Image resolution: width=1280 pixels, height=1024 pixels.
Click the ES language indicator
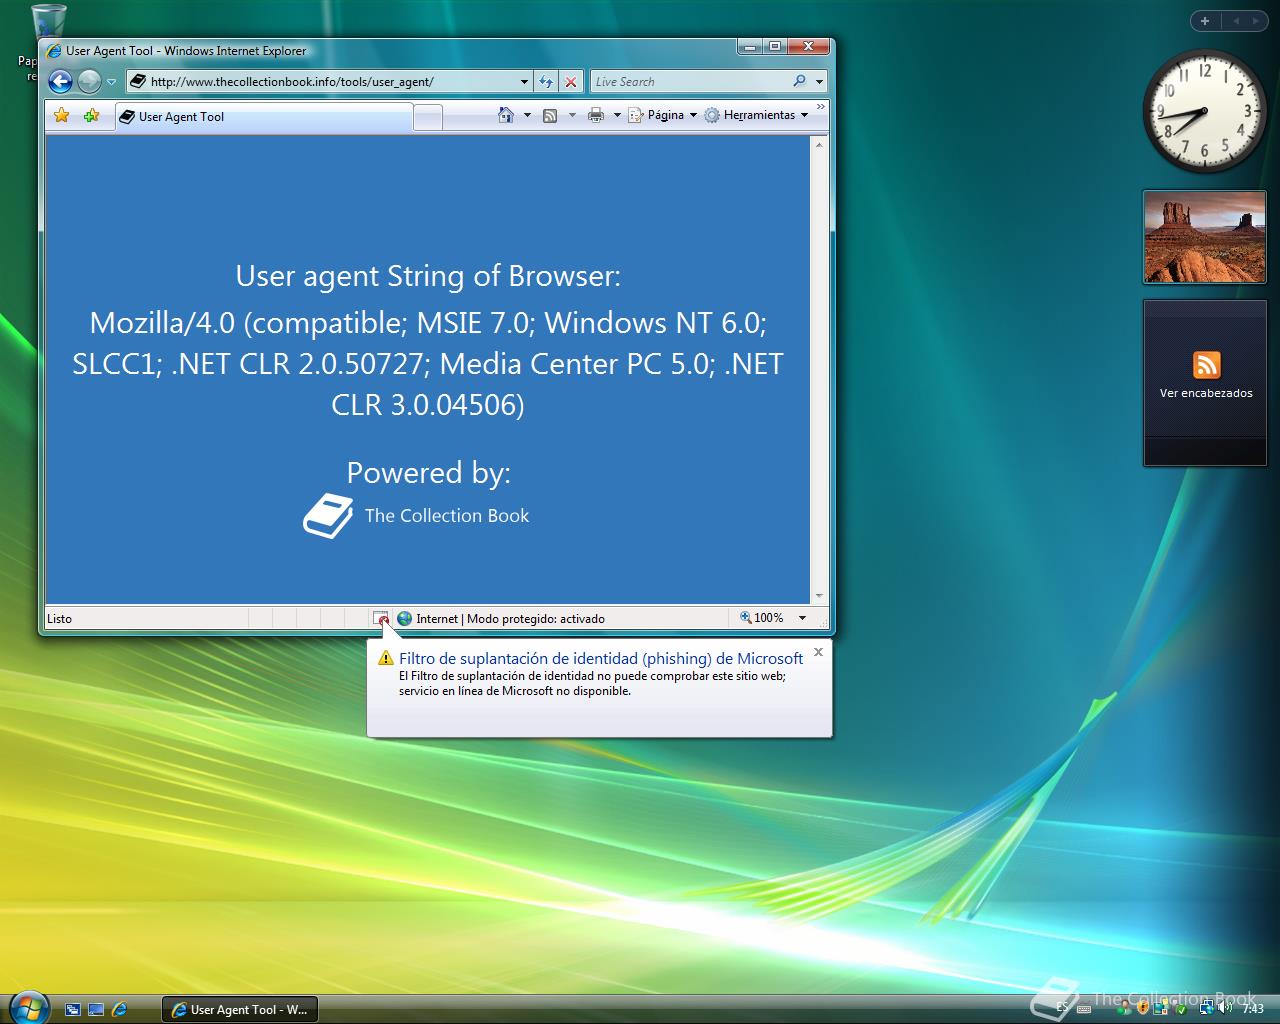(x=1062, y=1008)
